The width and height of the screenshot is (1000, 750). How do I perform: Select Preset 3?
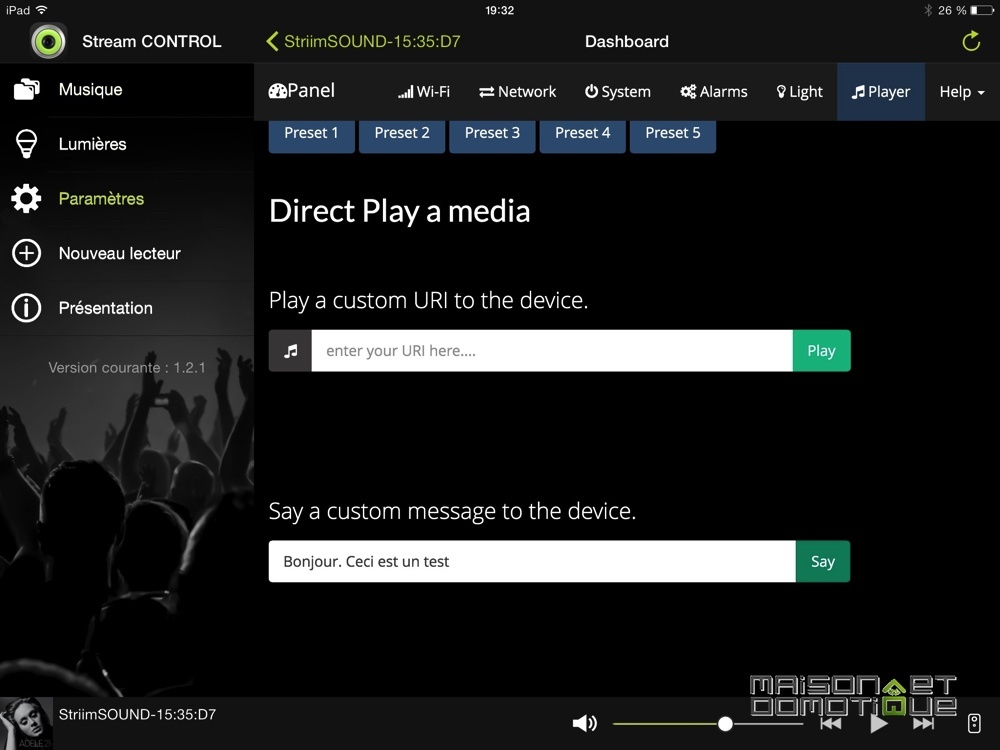click(492, 134)
